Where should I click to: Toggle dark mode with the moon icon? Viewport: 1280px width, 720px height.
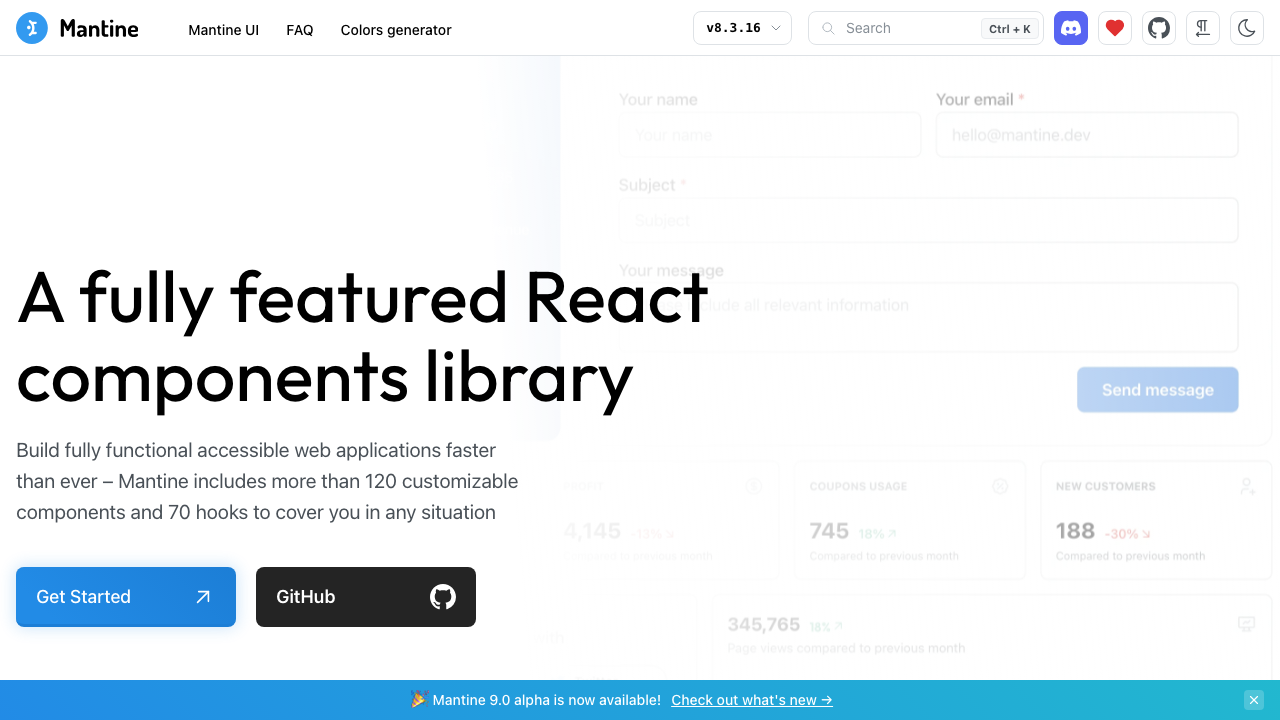coord(1246,28)
